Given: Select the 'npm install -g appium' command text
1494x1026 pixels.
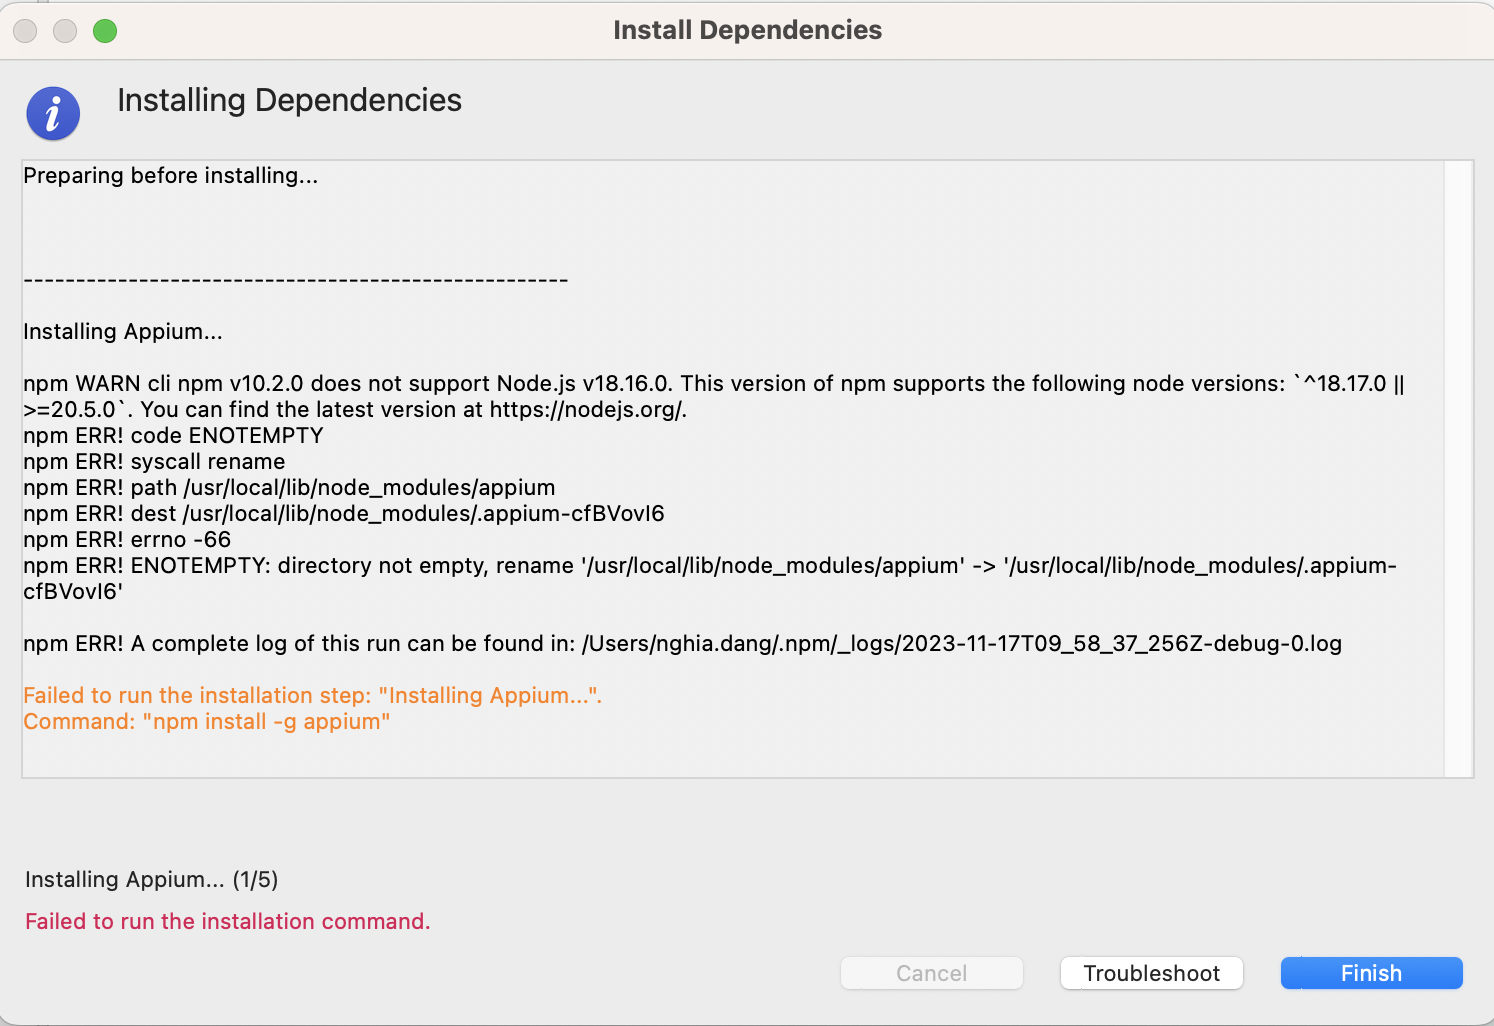Looking at the screenshot, I should [x=266, y=722].
